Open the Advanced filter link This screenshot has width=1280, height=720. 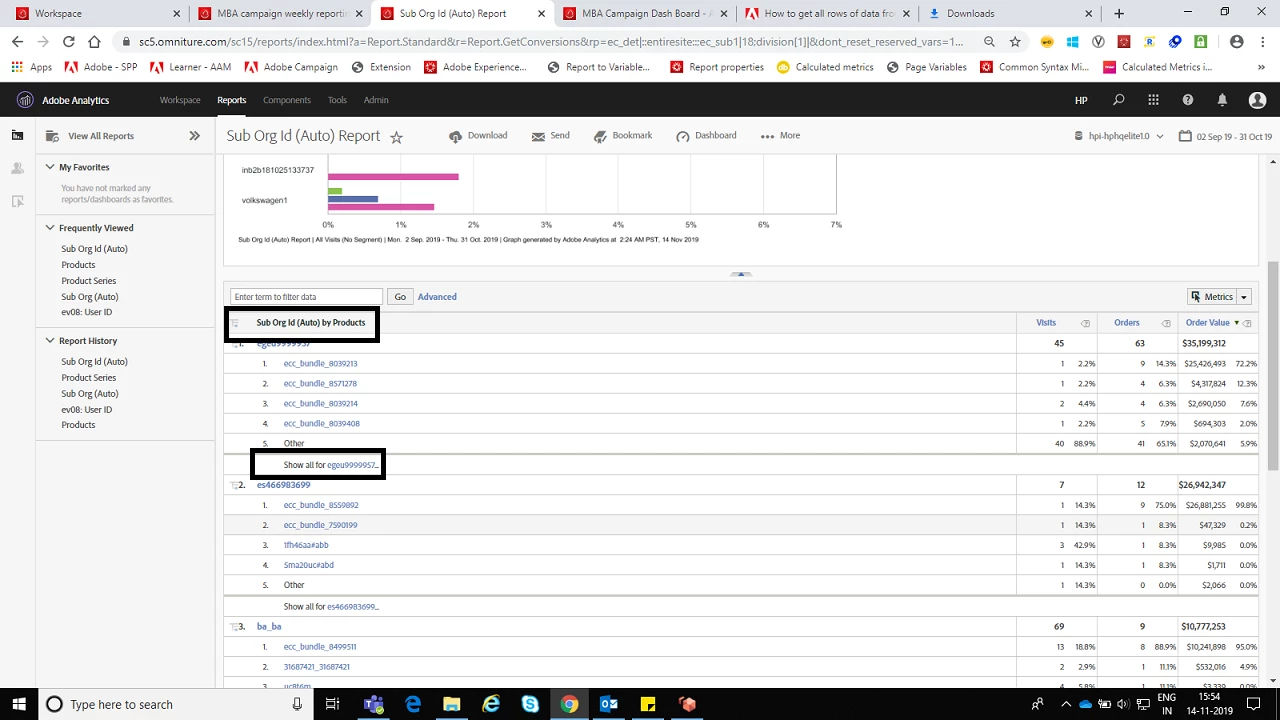point(437,297)
